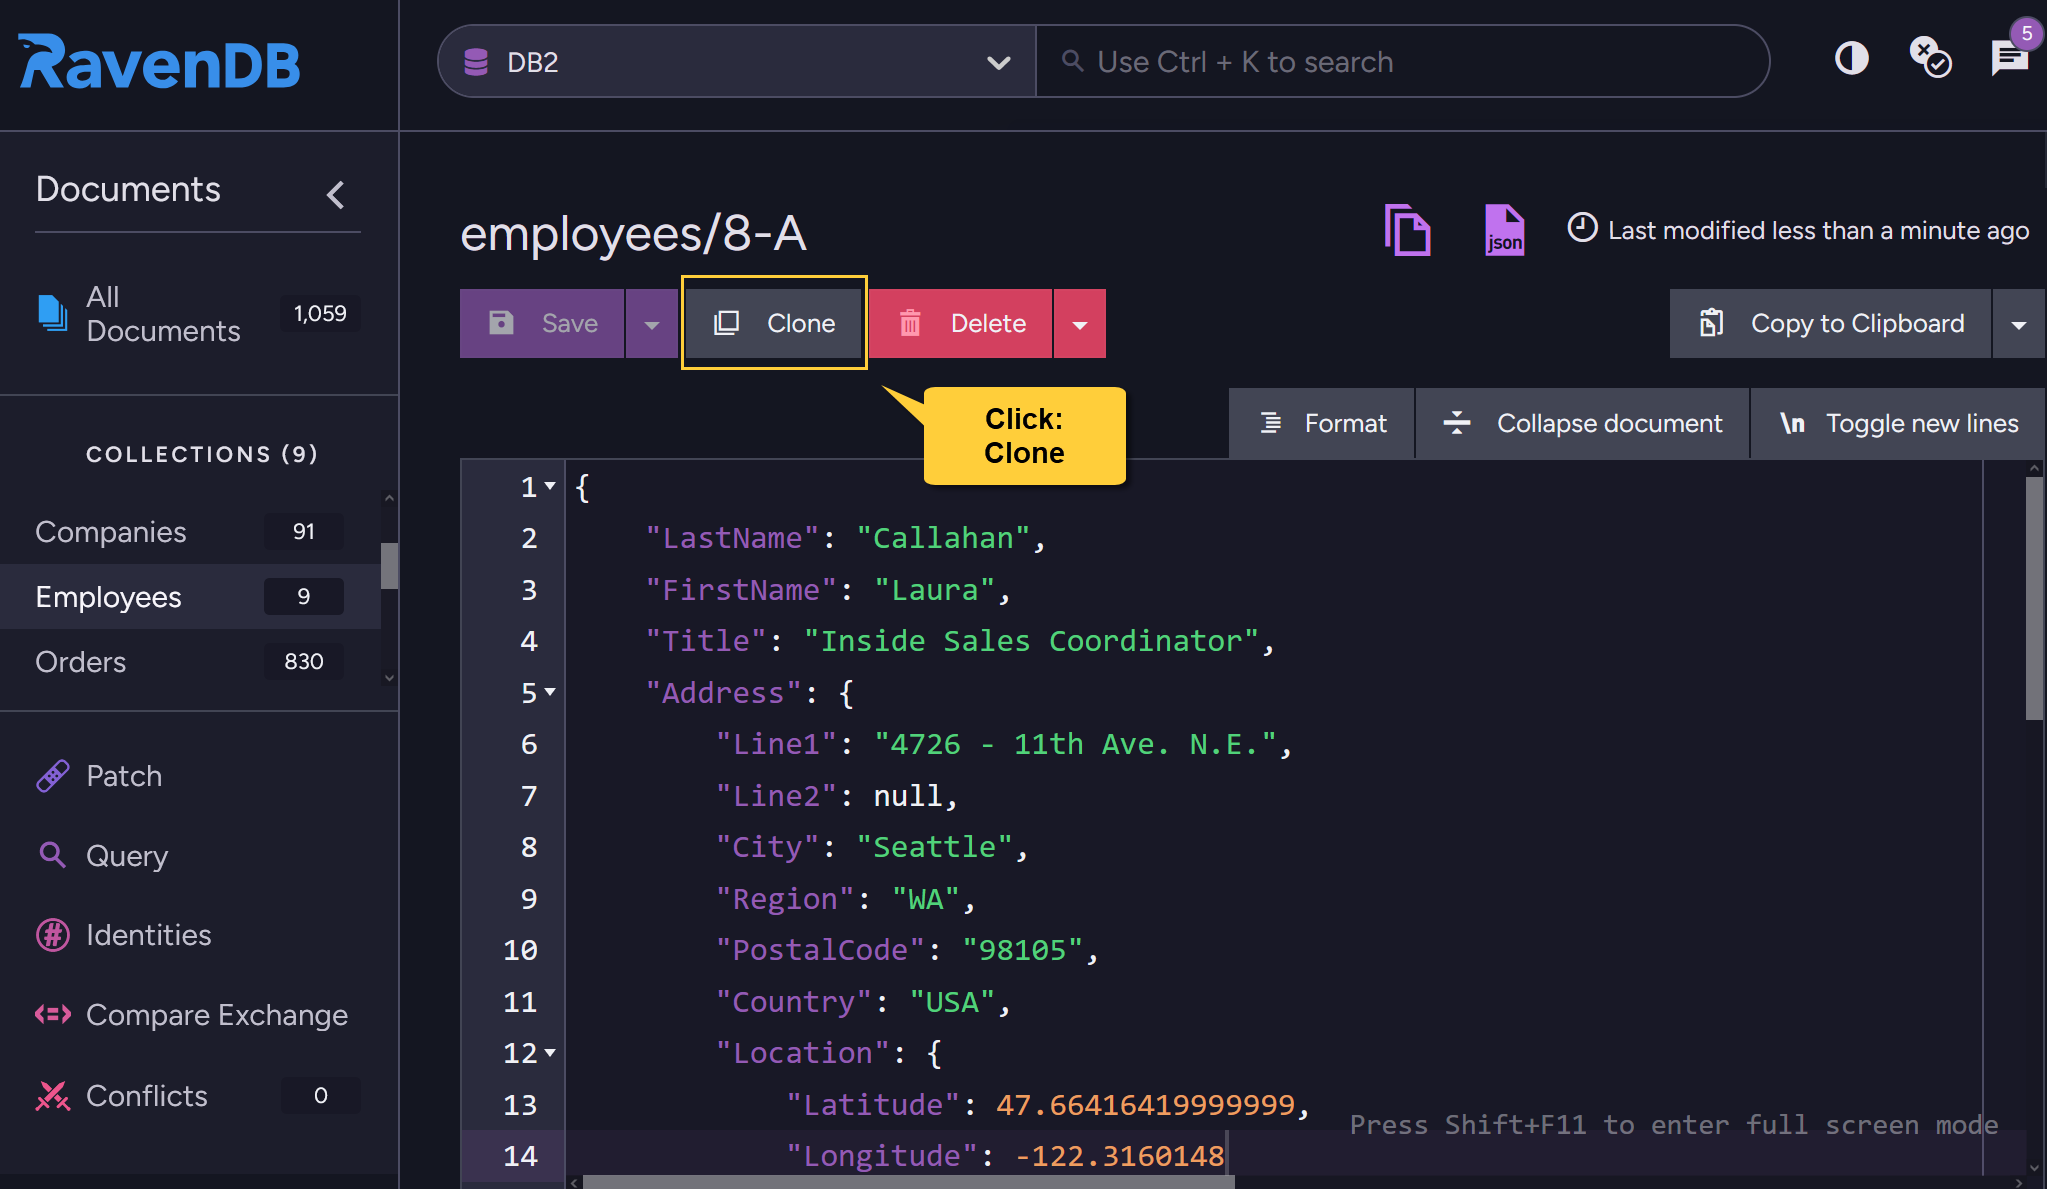Select the Orders collection
The height and width of the screenshot is (1189, 2047).
[190, 662]
